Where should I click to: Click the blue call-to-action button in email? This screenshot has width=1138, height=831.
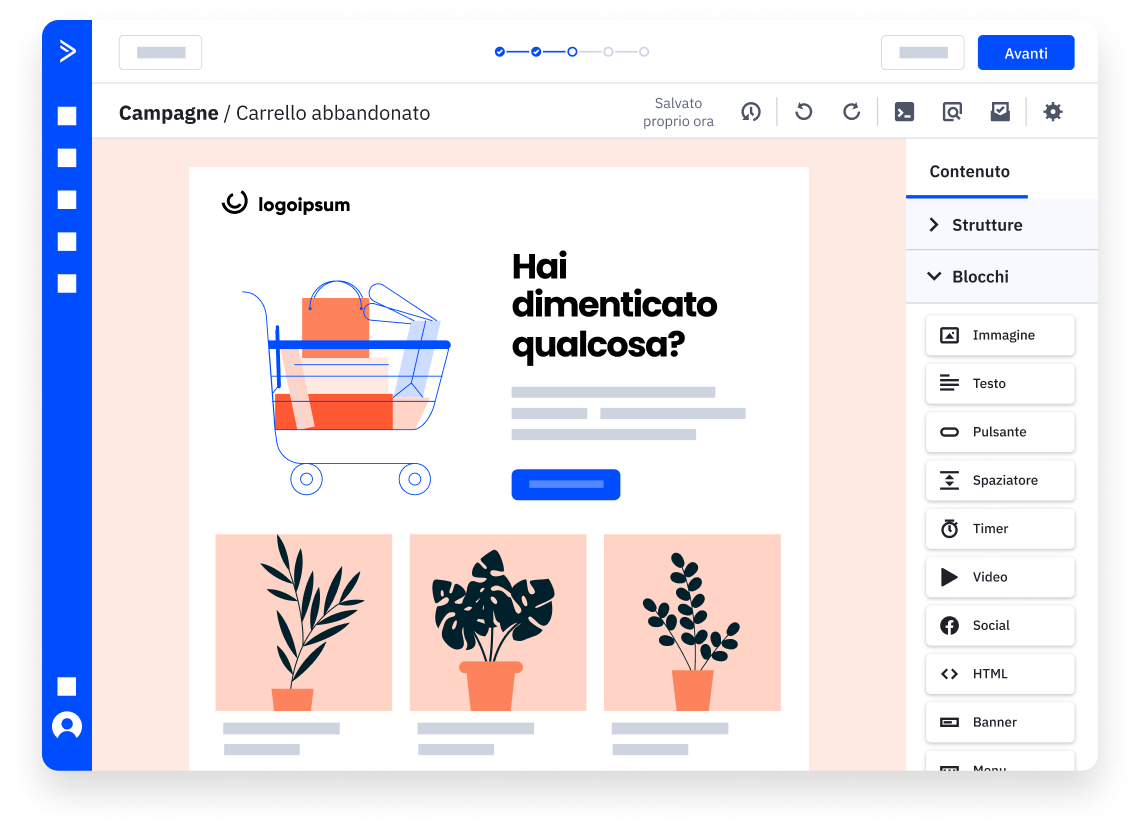(565, 484)
